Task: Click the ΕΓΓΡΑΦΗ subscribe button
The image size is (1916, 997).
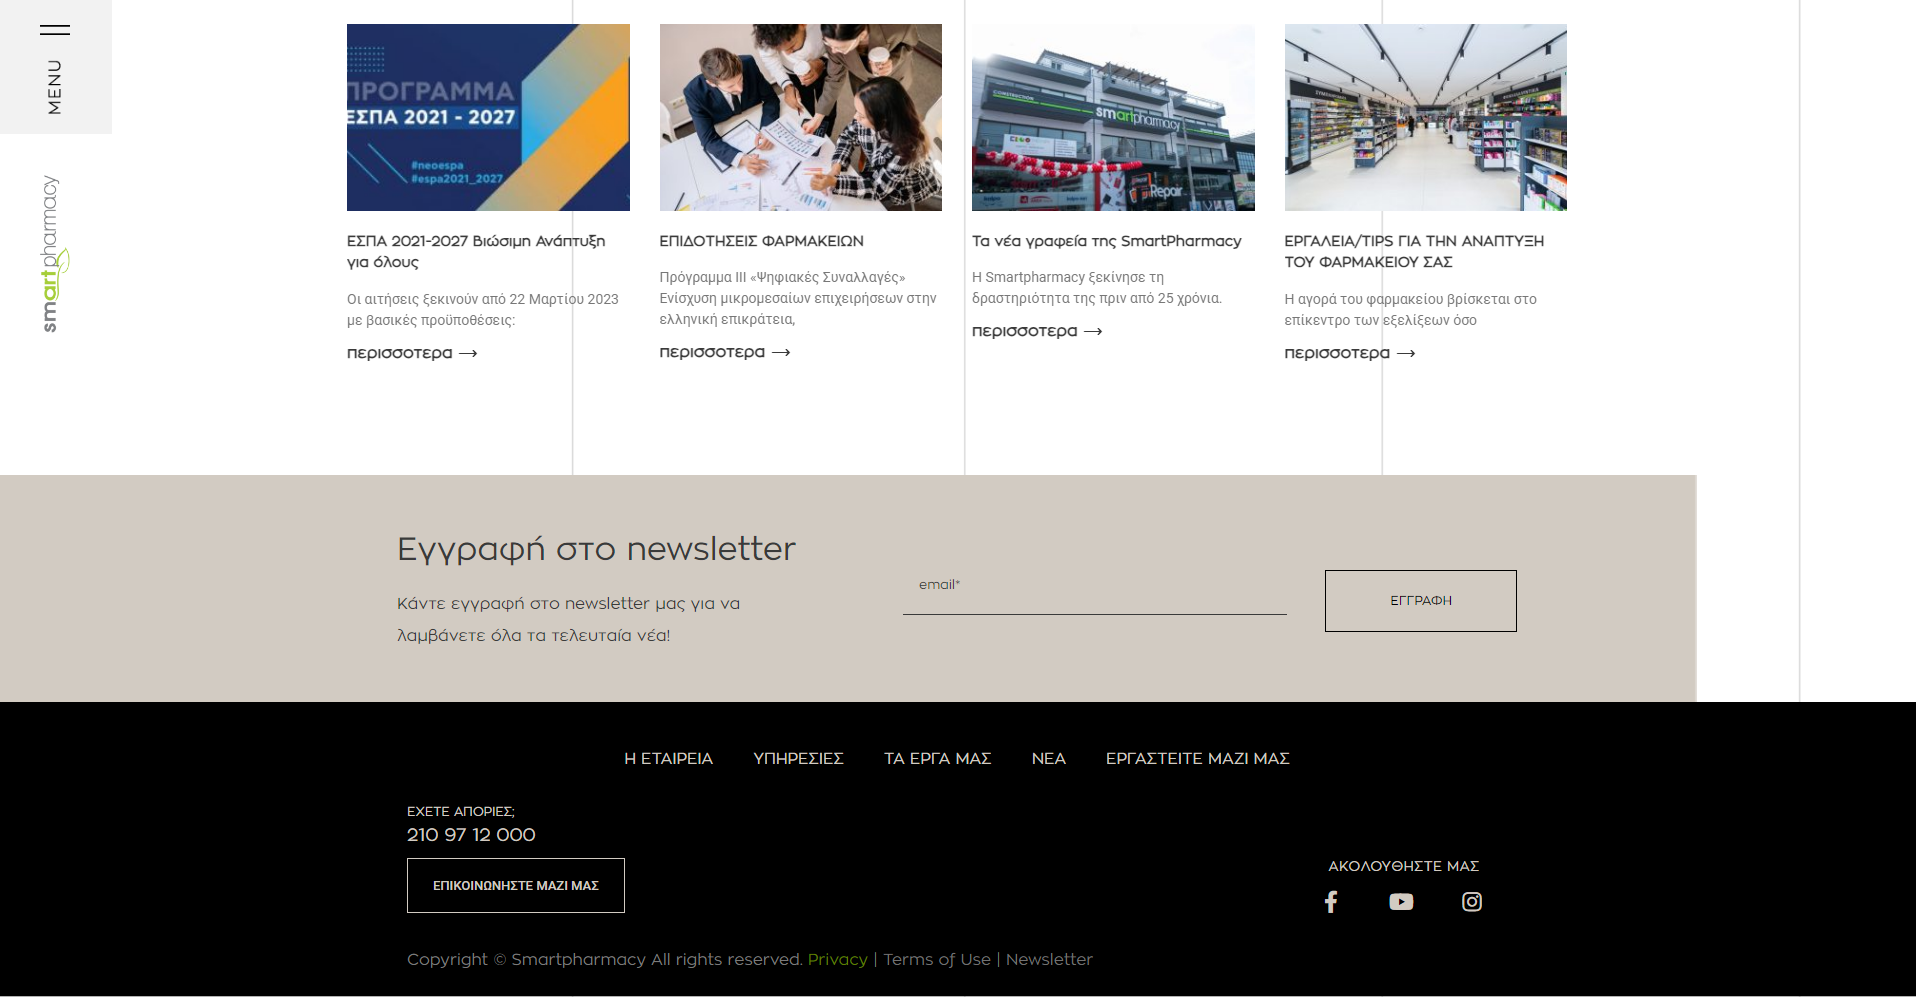Action: (1420, 601)
